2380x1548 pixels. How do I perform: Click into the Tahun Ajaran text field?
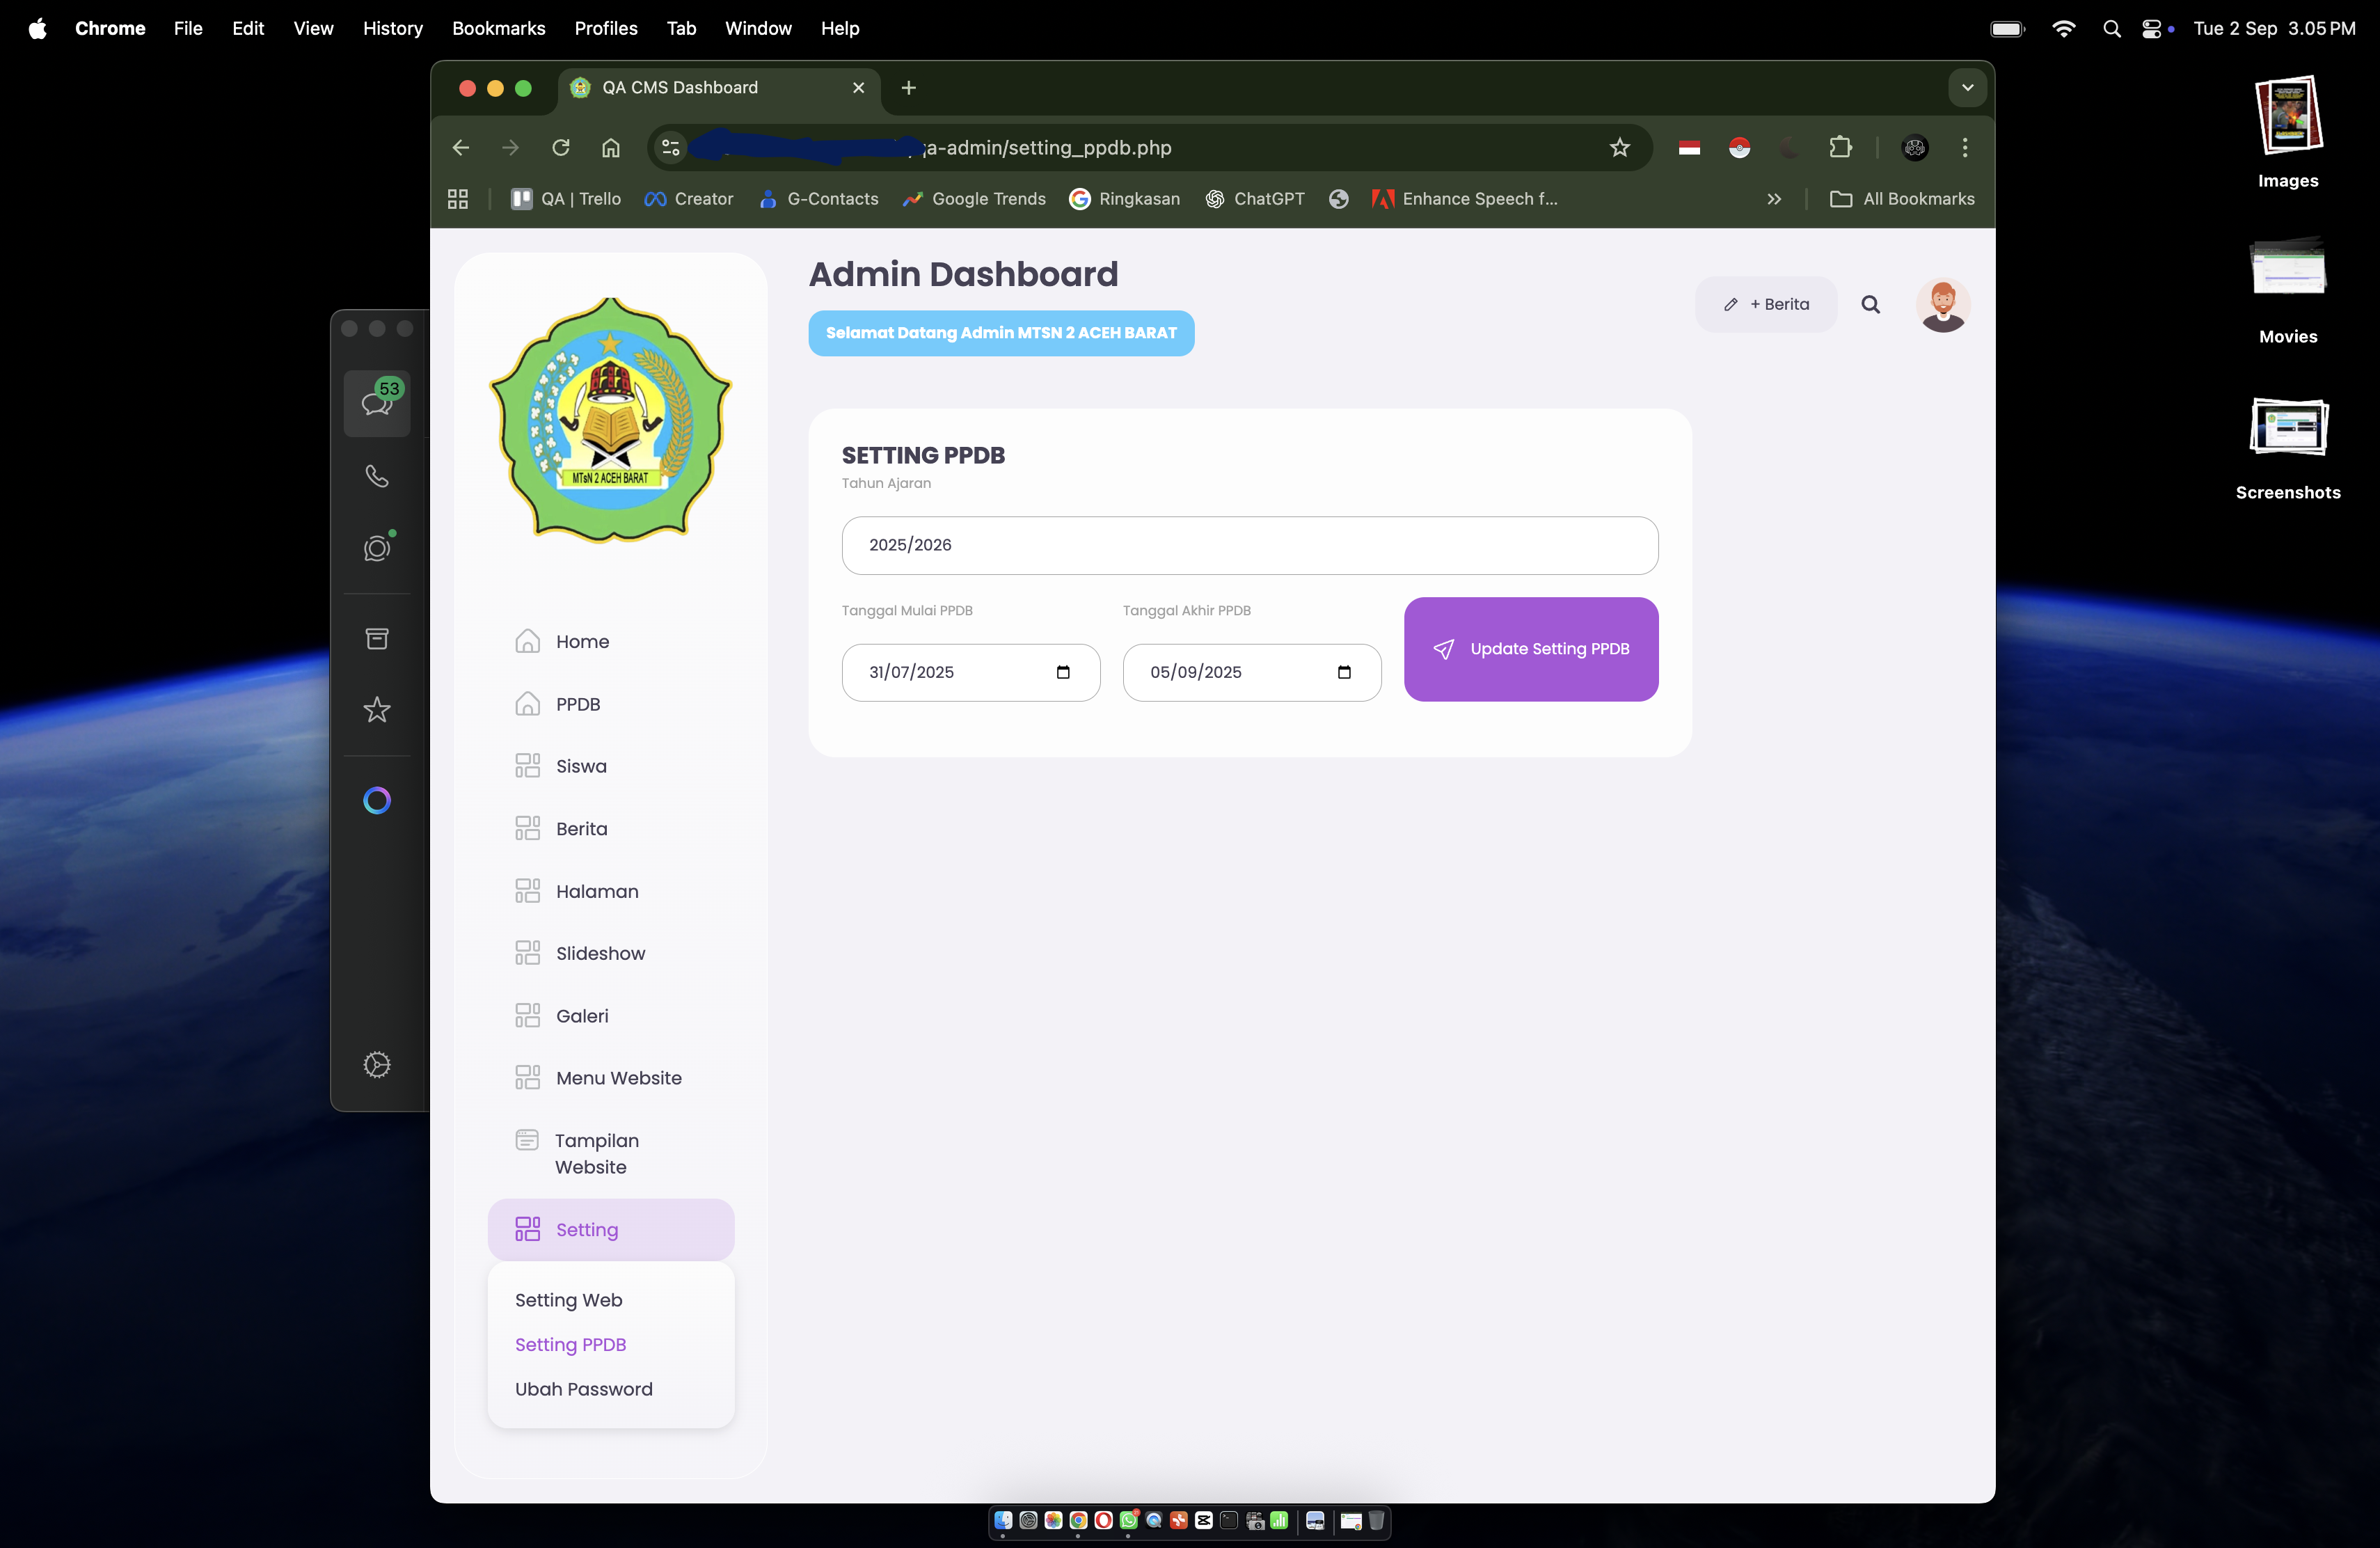(x=1249, y=545)
